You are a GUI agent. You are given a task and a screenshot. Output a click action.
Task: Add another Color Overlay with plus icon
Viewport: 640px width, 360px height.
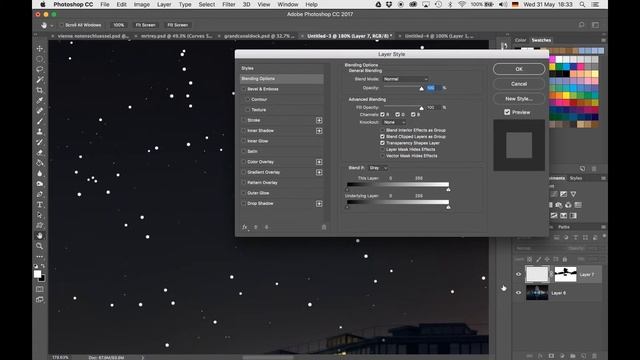(x=319, y=162)
